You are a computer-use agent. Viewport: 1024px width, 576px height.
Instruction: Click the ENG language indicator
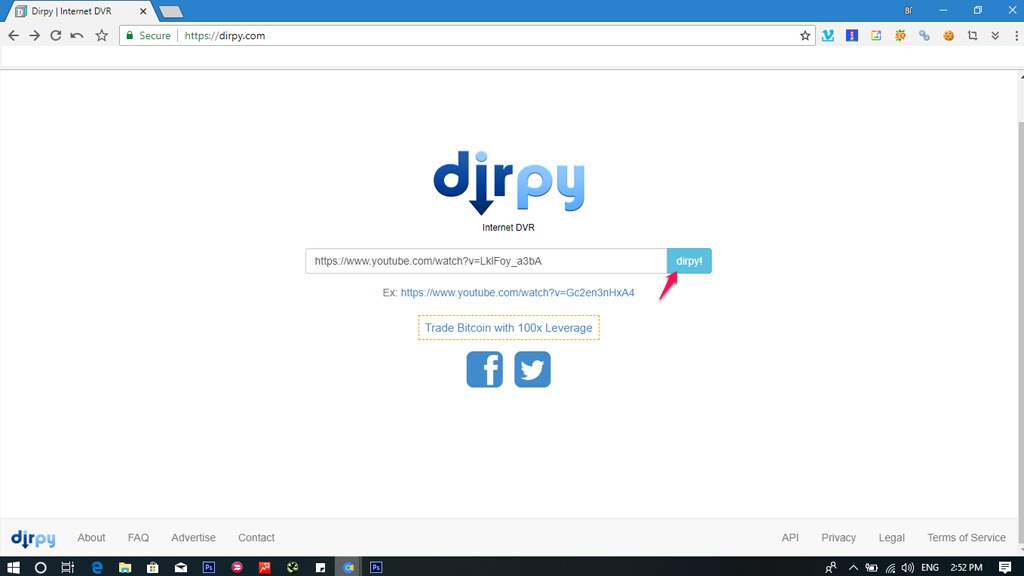pyautogui.click(x=930, y=567)
